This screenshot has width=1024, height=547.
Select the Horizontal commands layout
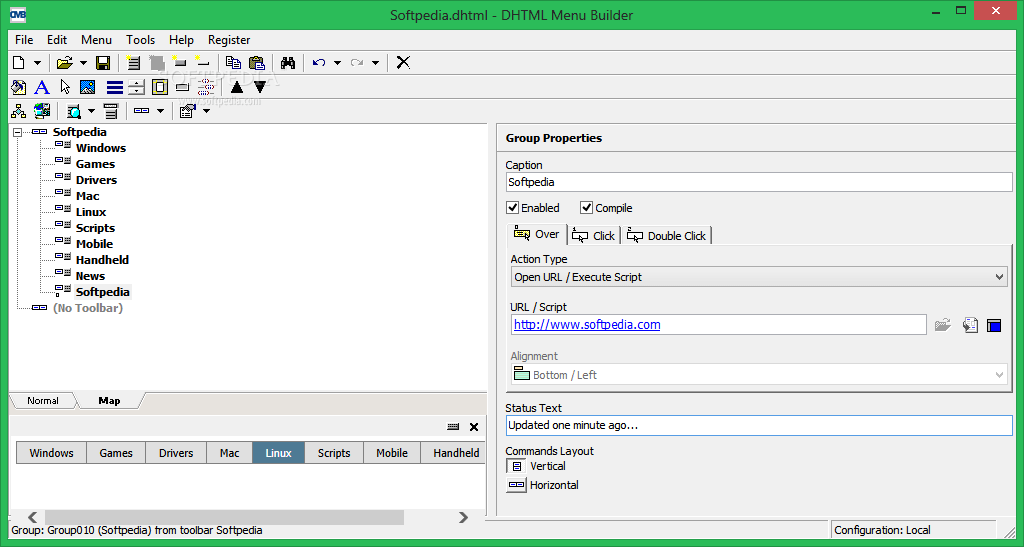click(517, 485)
